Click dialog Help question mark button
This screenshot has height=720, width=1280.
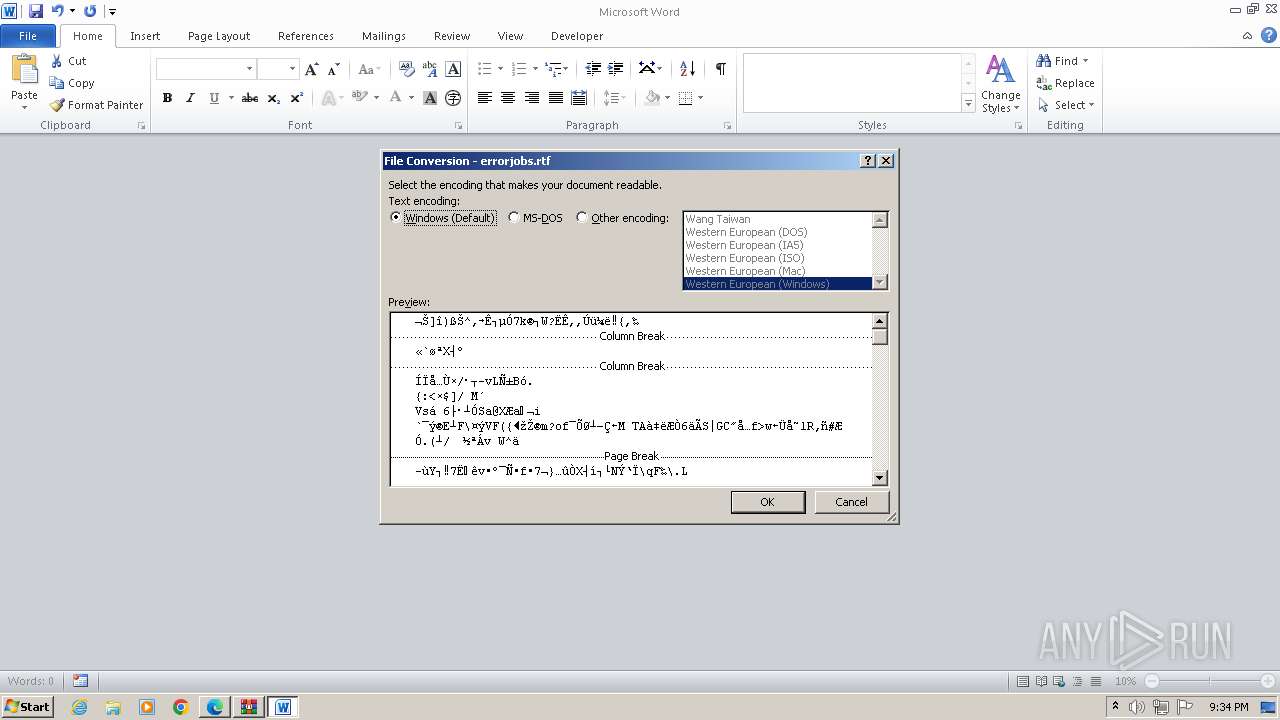(x=868, y=161)
